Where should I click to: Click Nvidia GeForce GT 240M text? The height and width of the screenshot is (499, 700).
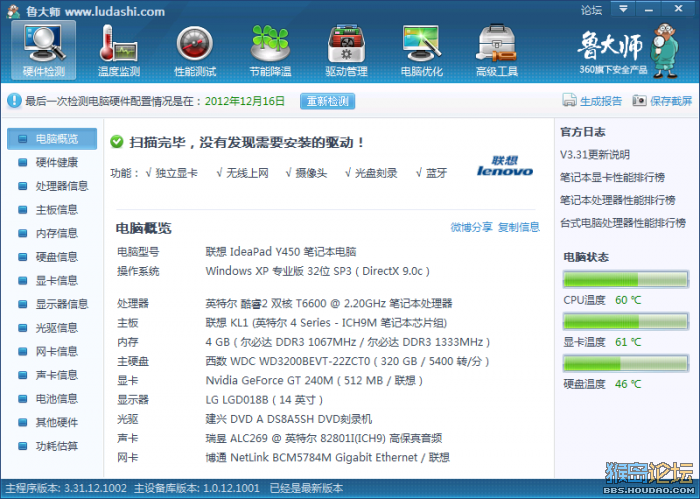click(x=314, y=381)
